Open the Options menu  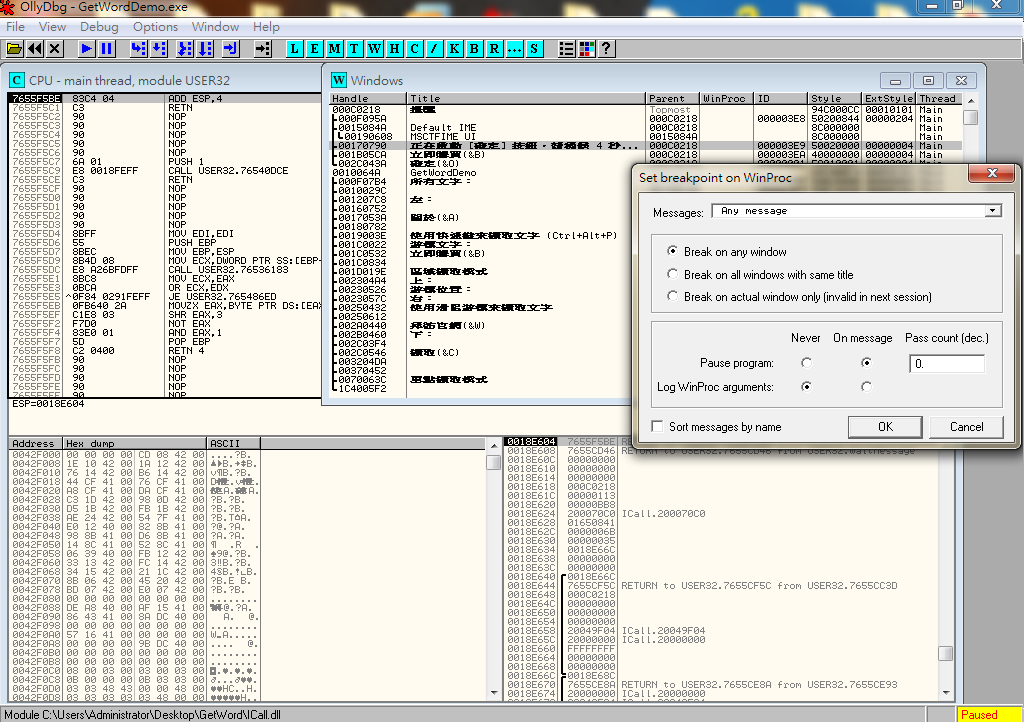(x=155, y=27)
